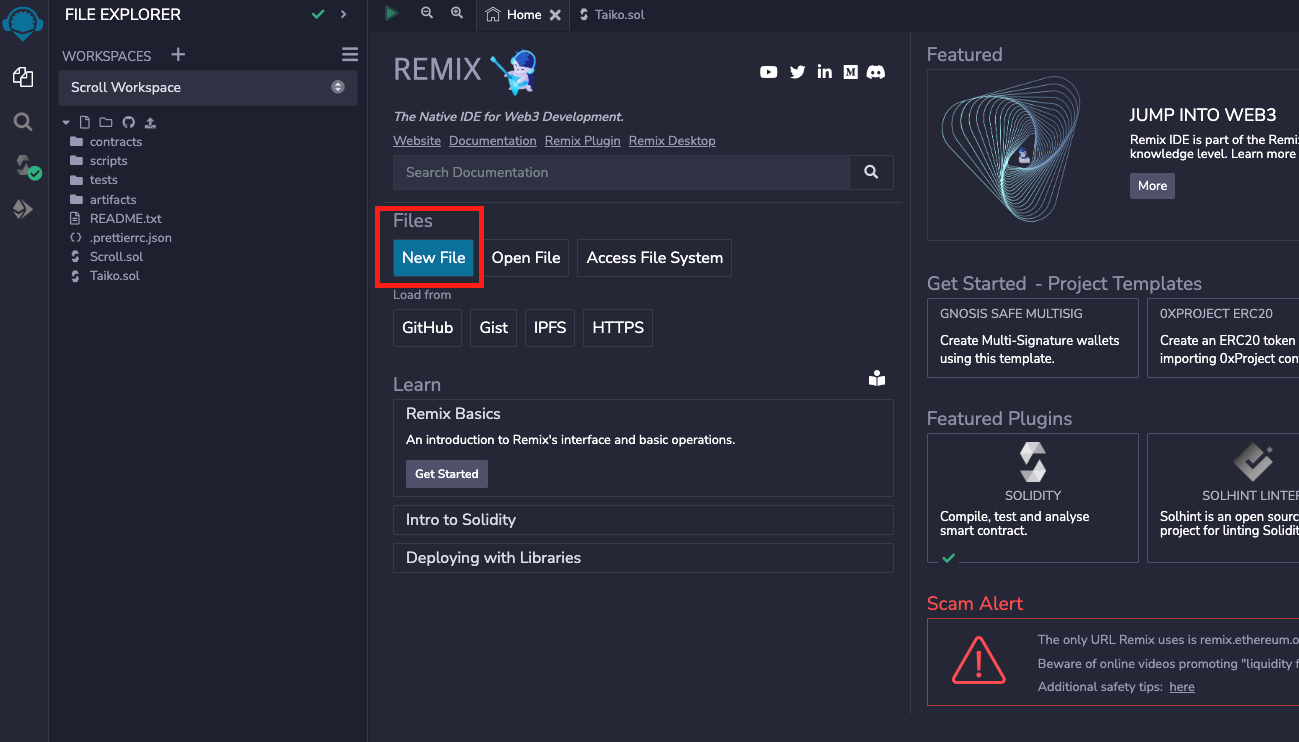The height and width of the screenshot is (742, 1299).
Task: Click the Open File button
Action: pos(526,258)
